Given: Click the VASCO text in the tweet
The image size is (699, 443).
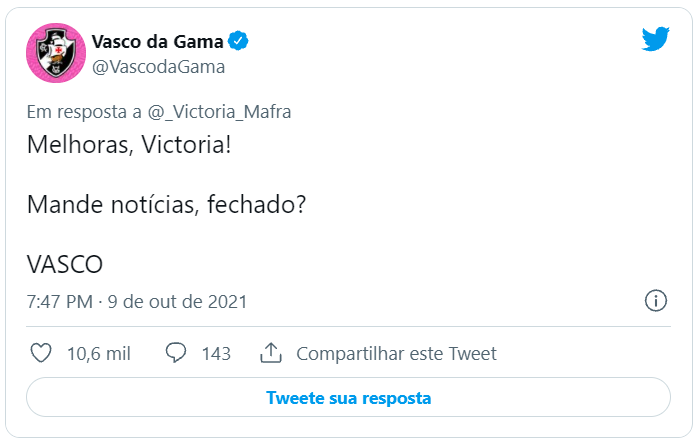Looking at the screenshot, I should pos(65,264).
